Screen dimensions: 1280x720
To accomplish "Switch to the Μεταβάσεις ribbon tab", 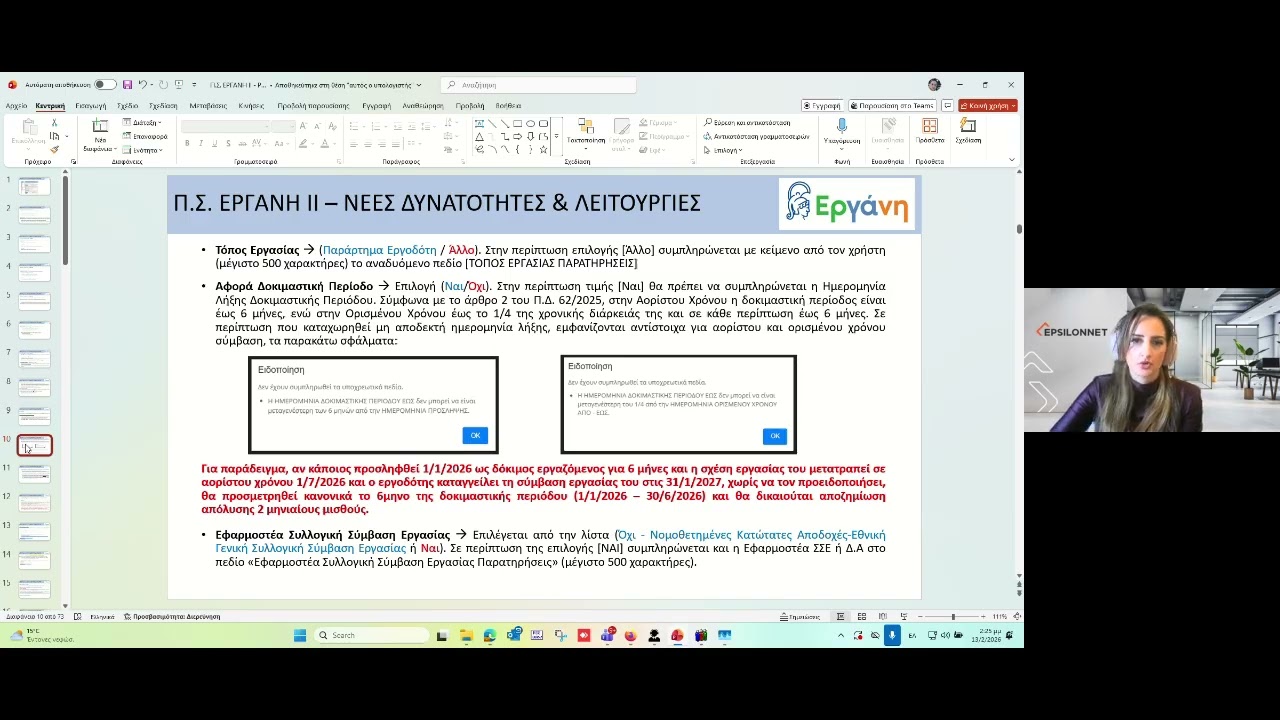I will coord(208,105).
